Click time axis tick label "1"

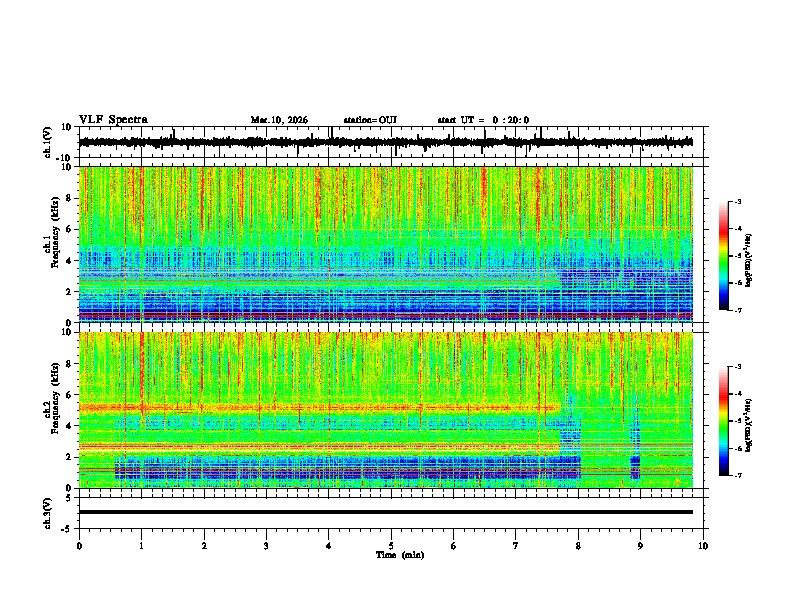pyautogui.click(x=141, y=546)
